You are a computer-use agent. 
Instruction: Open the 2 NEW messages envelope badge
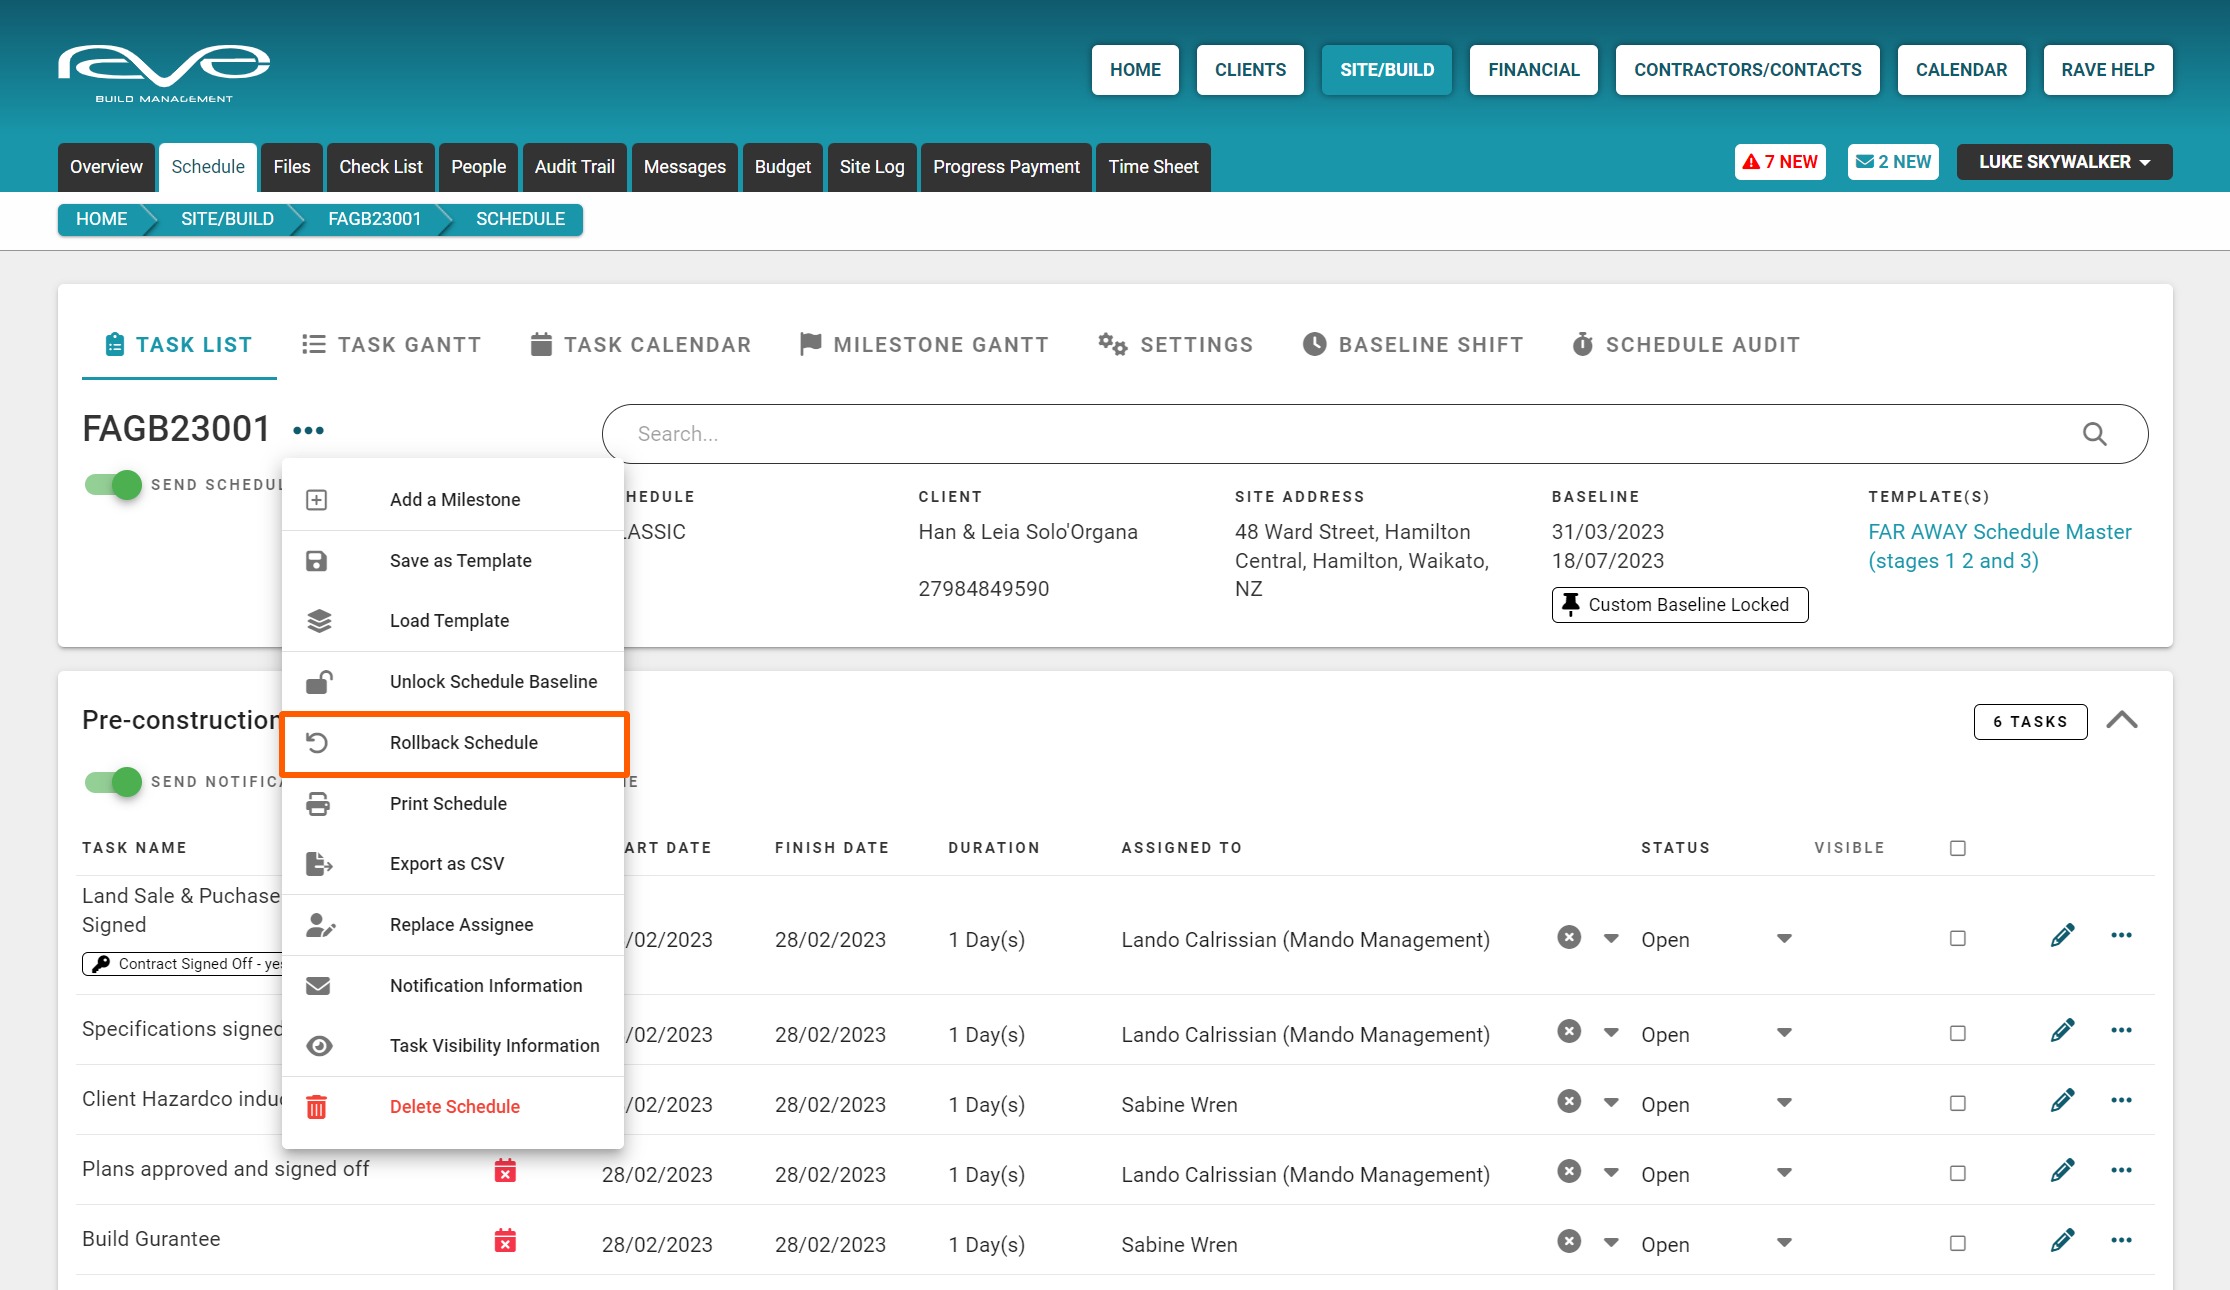coord(1893,162)
